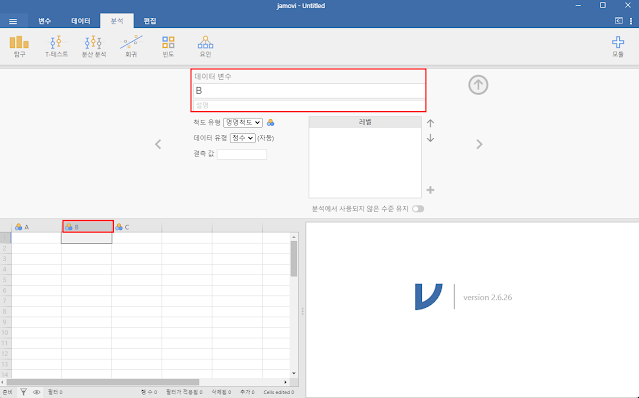Select row header 5
This screenshot has width=639, height=398.
(x=5, y=280)
